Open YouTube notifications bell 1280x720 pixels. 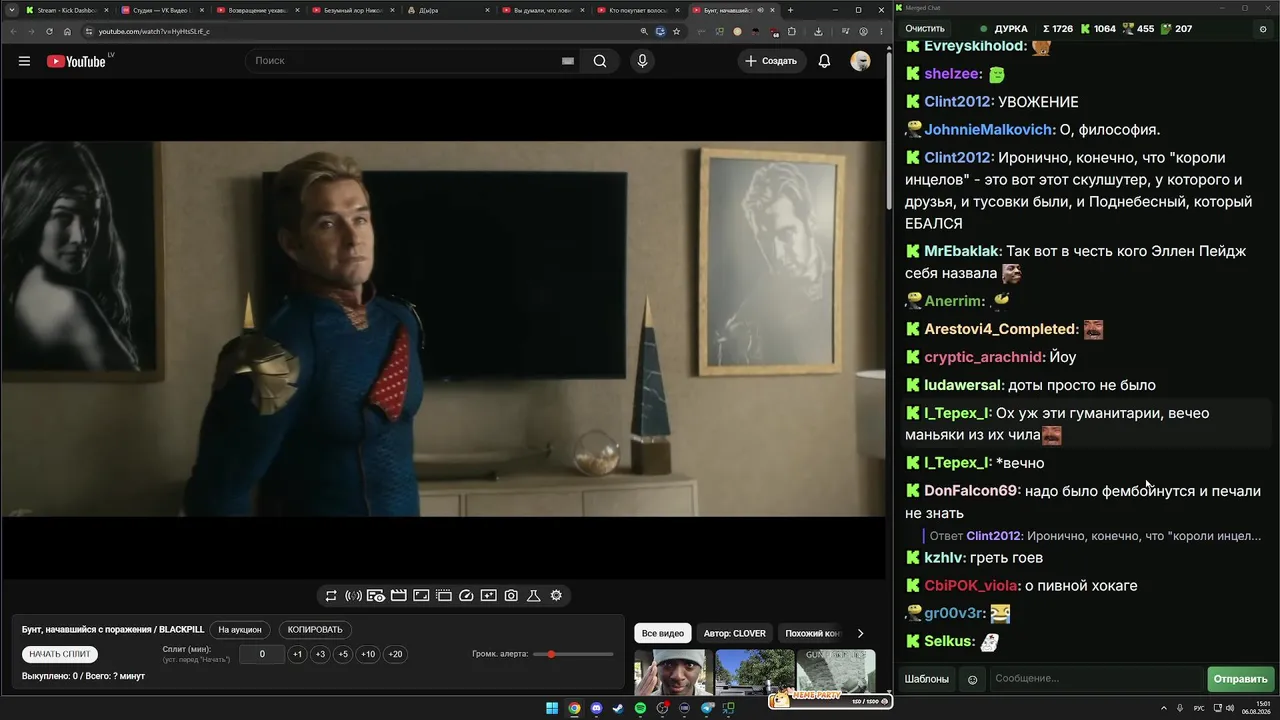(x=824, y=61)
